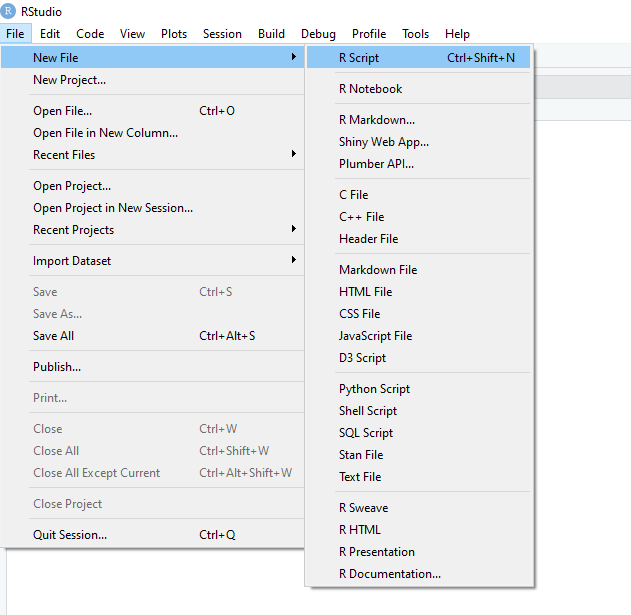This screenshot has width=631, height=615.
Task: Open the Session menu in menu bar
Action: [222, 34]
